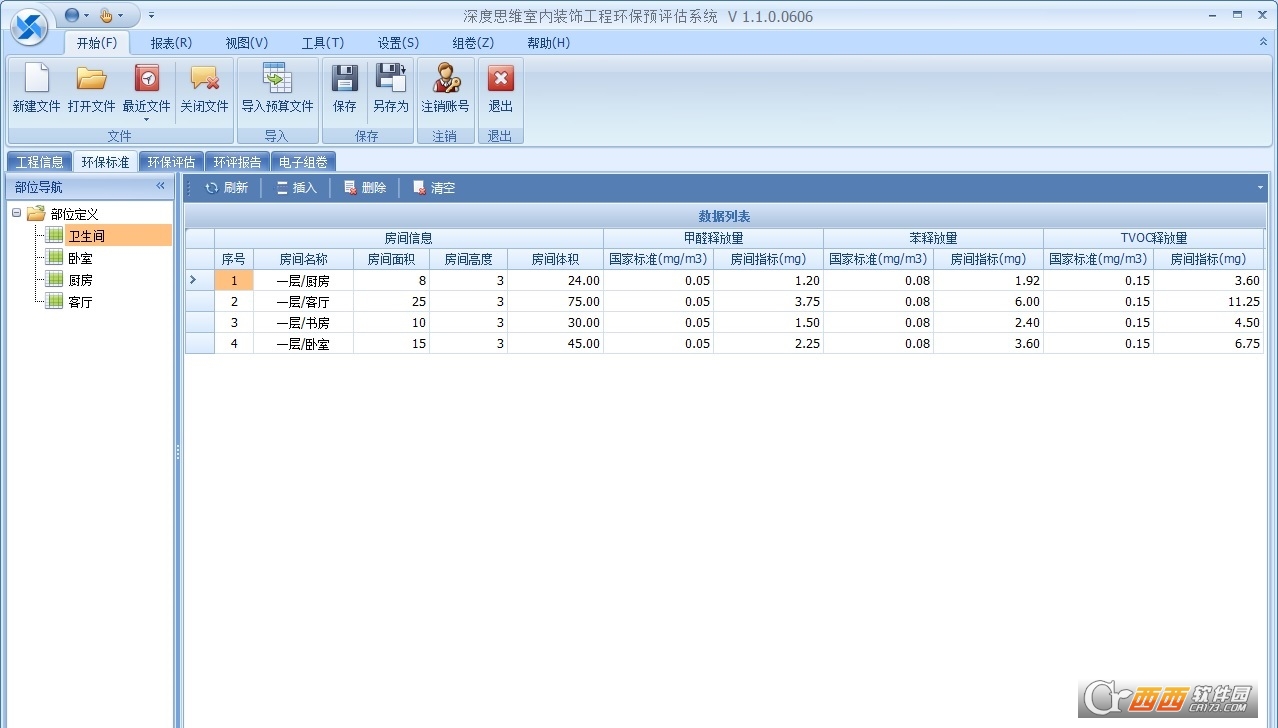The height and width of the screenshot is (728, 1278).
Task: Click the 新建文件 new file icon
Action: pyautogui.click(x=36, y=79)
